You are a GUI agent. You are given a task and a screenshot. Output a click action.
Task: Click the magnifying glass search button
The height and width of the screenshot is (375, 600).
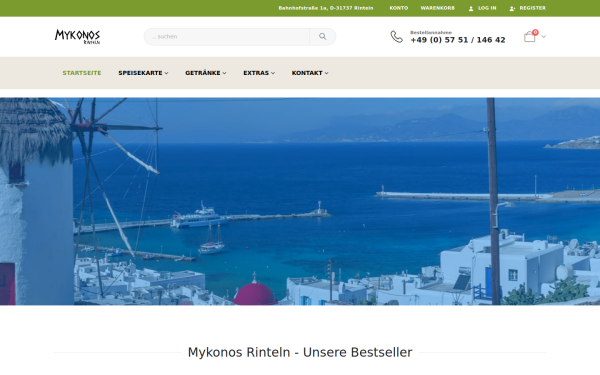click(x=323, y=37)
